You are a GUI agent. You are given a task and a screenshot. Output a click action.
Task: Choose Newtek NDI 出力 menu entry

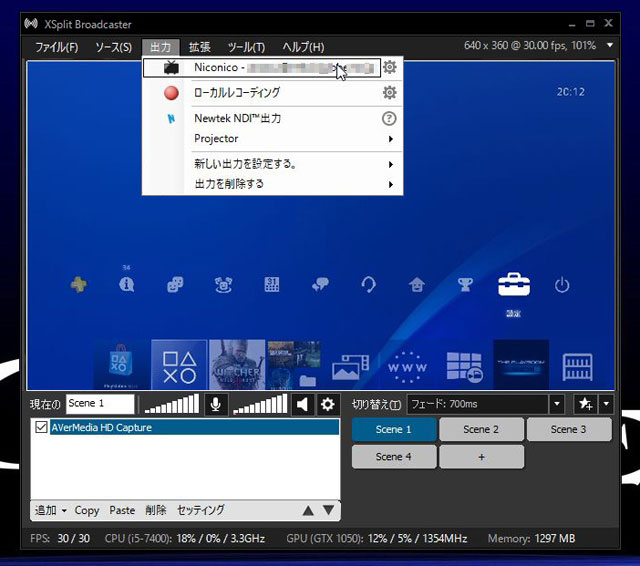(x=238, y=118)
